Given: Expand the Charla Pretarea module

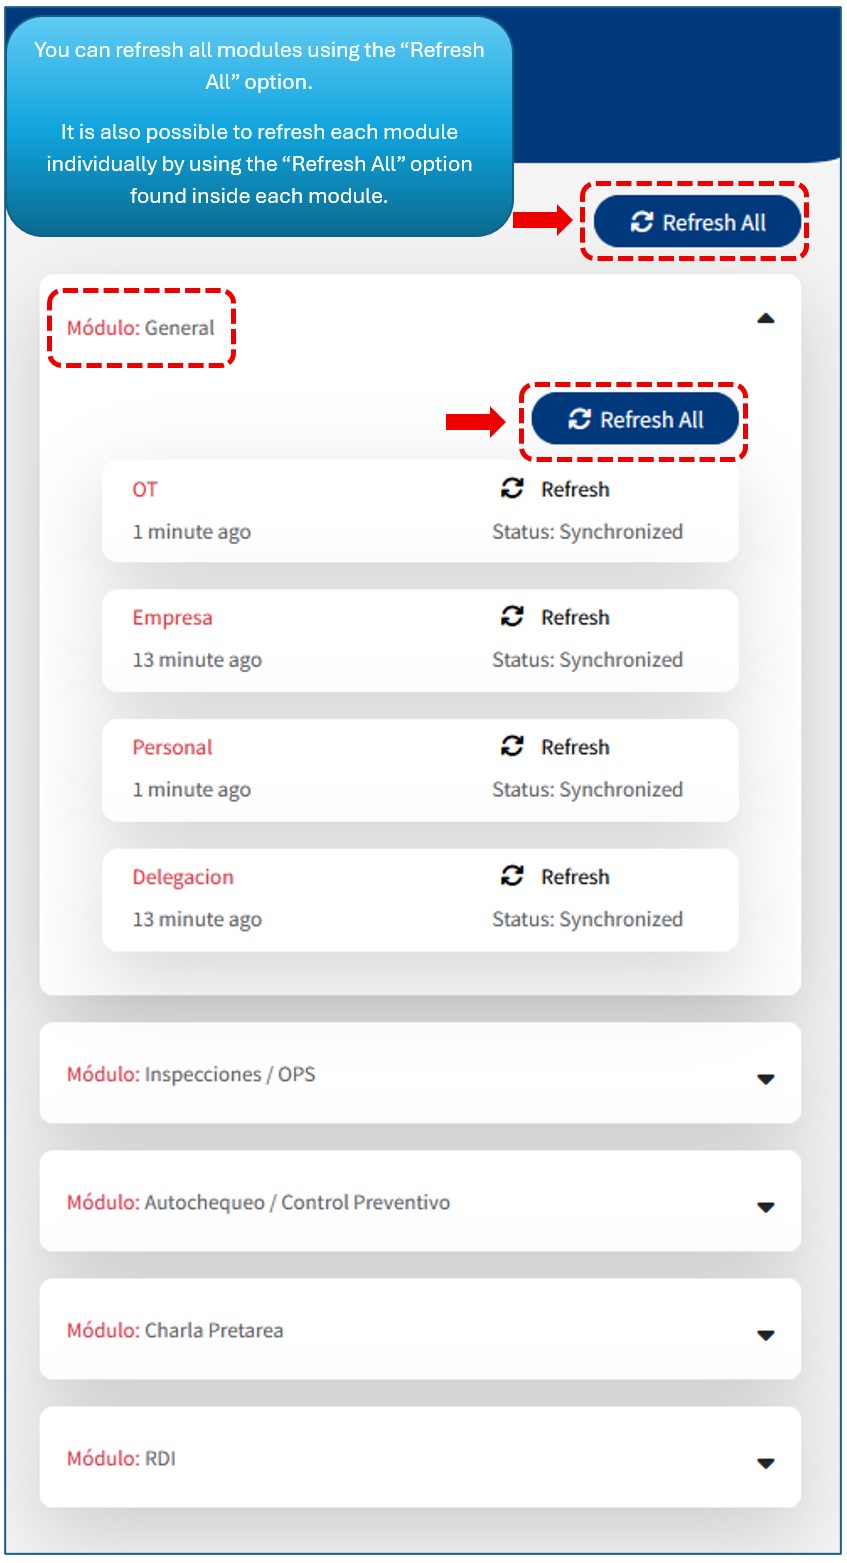Looking at the screenshot, I should click(765, 1335).
